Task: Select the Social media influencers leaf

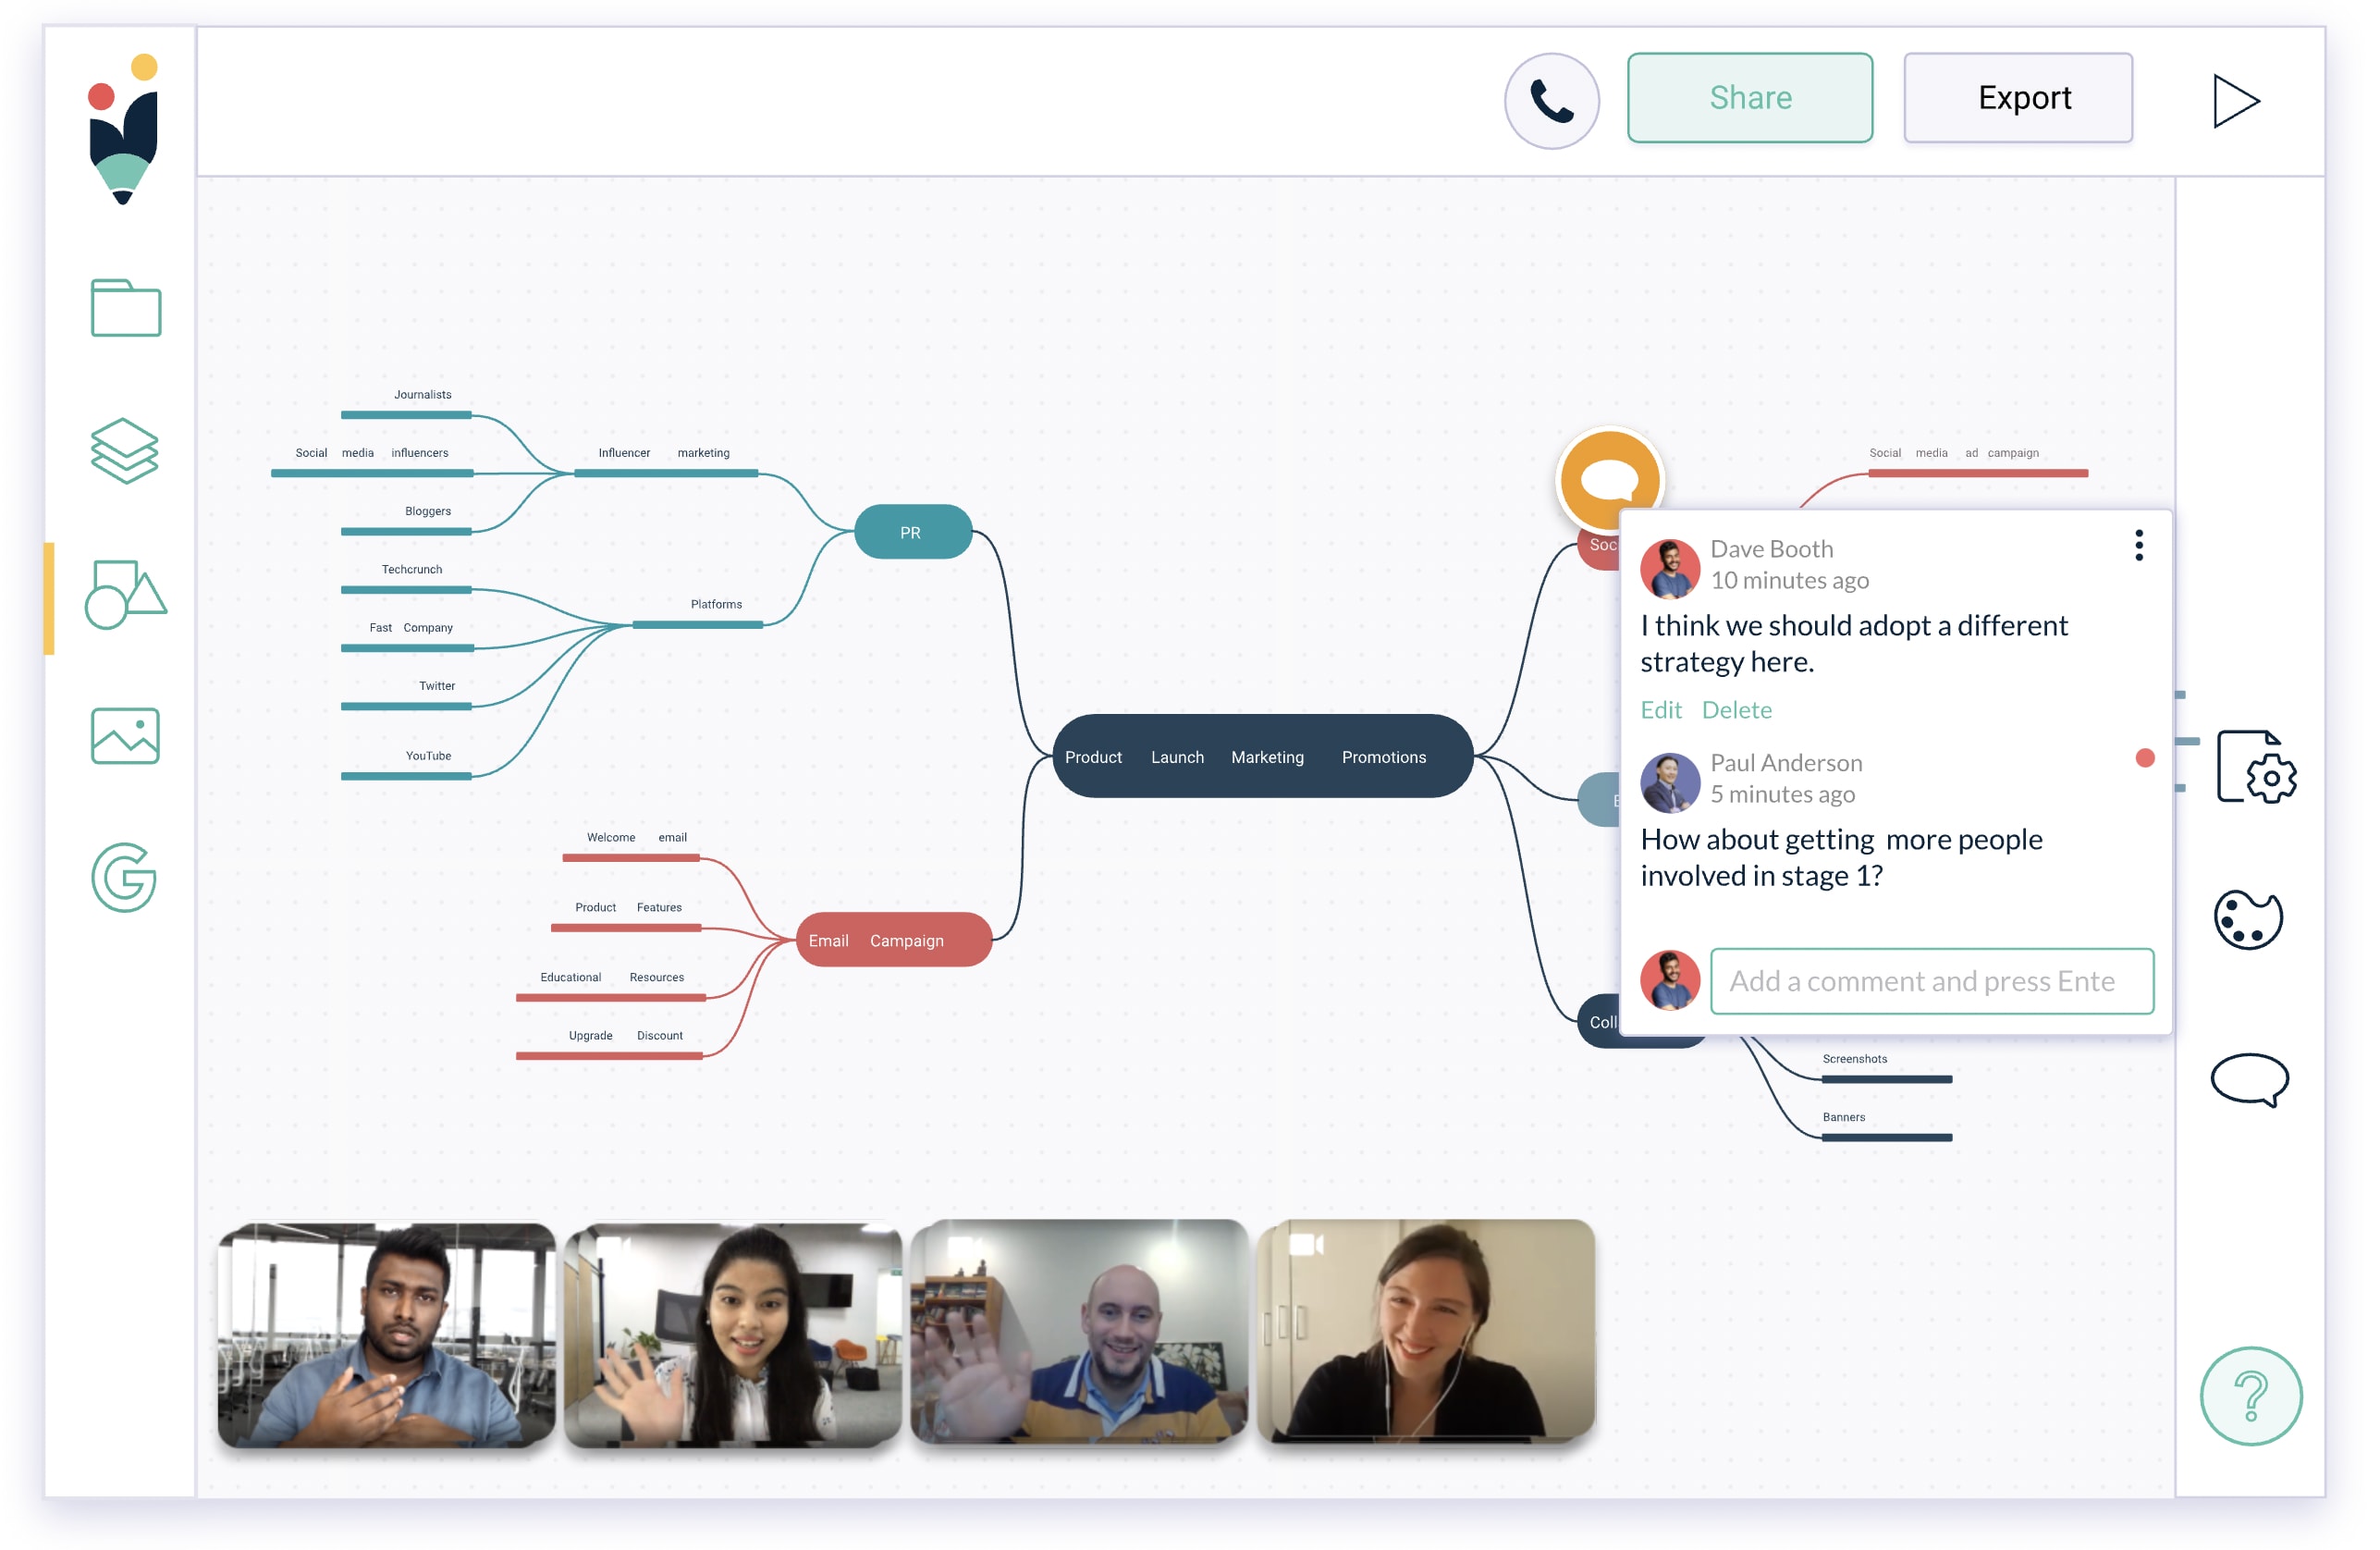Action: click(x=372, y=462)
